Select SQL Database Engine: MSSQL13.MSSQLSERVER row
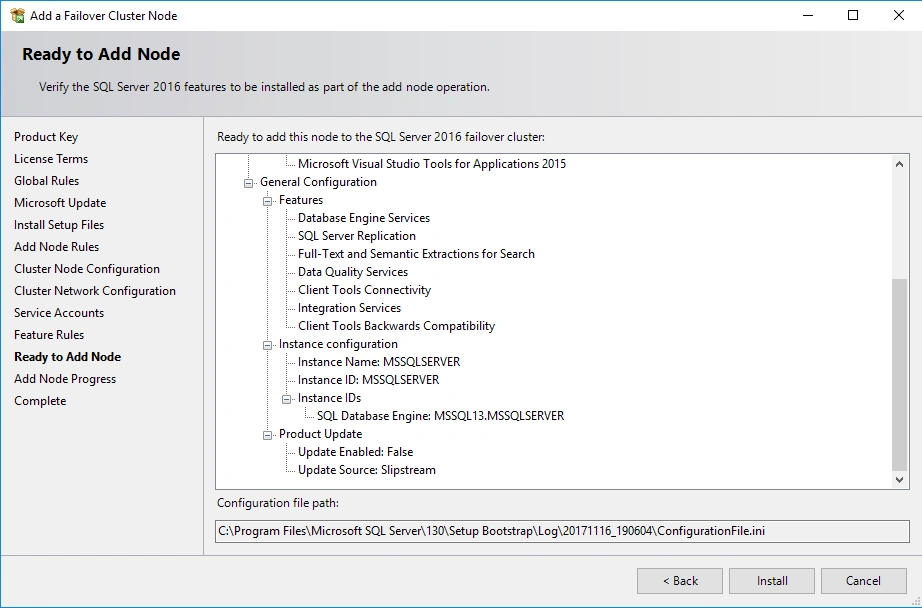 click(x=440, y=416)
